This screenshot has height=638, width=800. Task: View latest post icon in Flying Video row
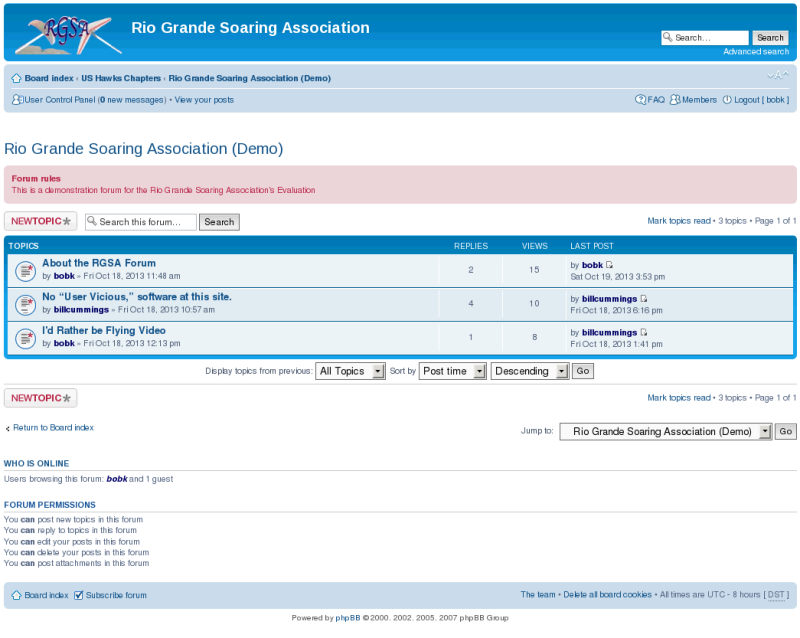click(x=644, y=332)
